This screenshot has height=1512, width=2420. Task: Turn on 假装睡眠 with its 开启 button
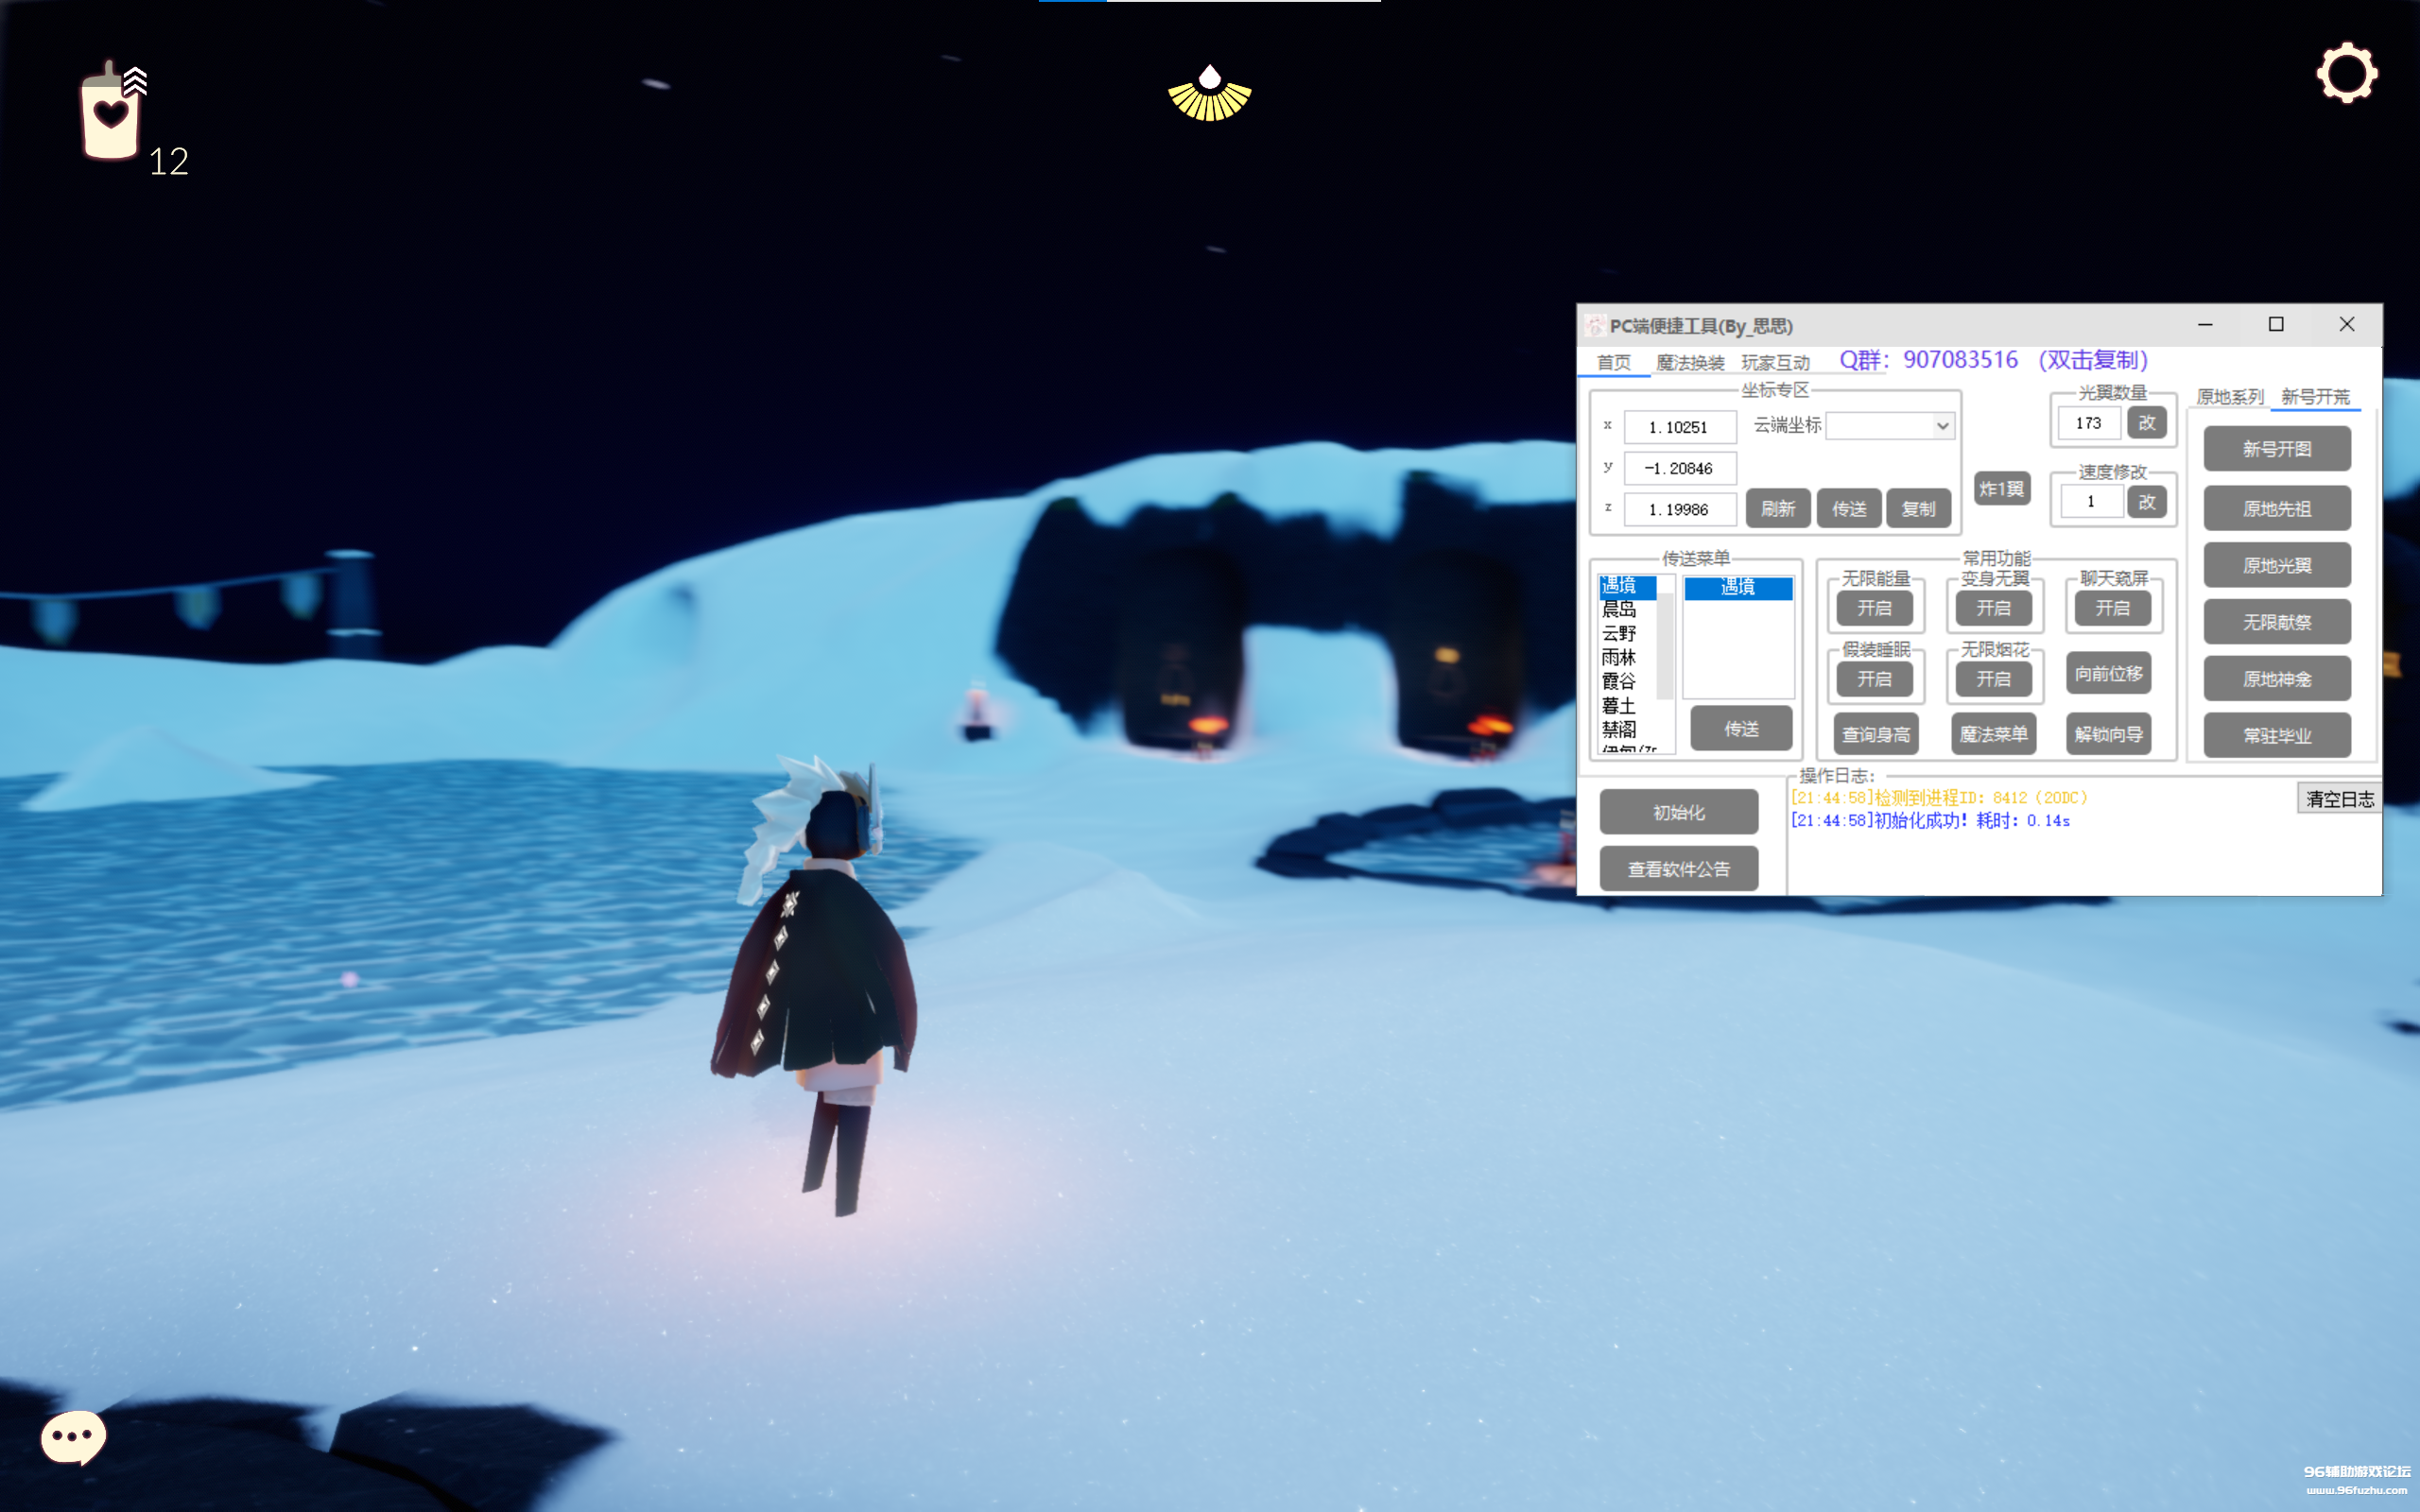1874,679
